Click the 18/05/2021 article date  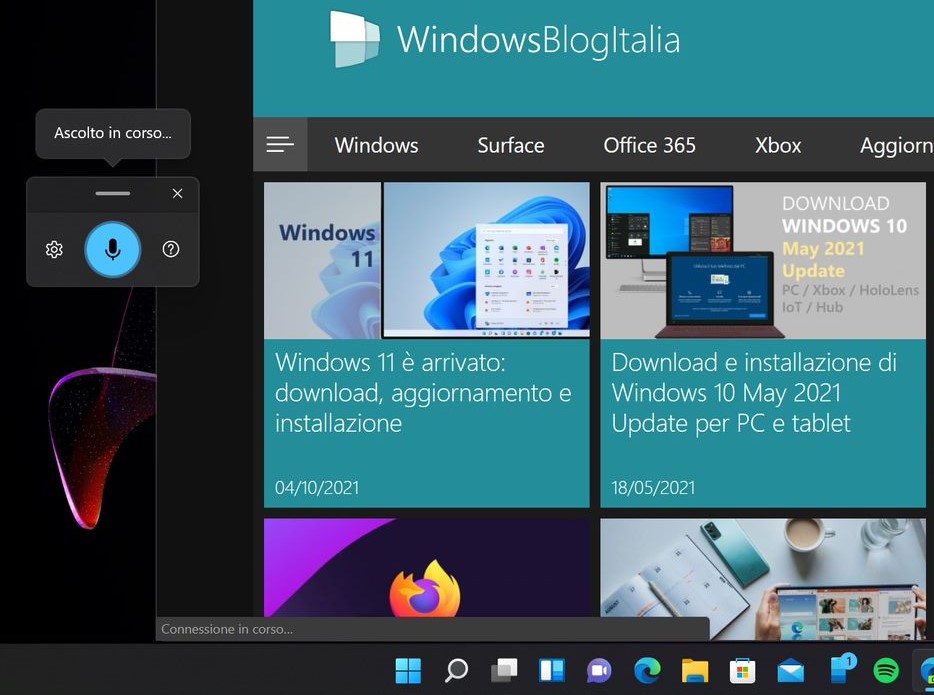pyautogui.click(x=653, y=488)
